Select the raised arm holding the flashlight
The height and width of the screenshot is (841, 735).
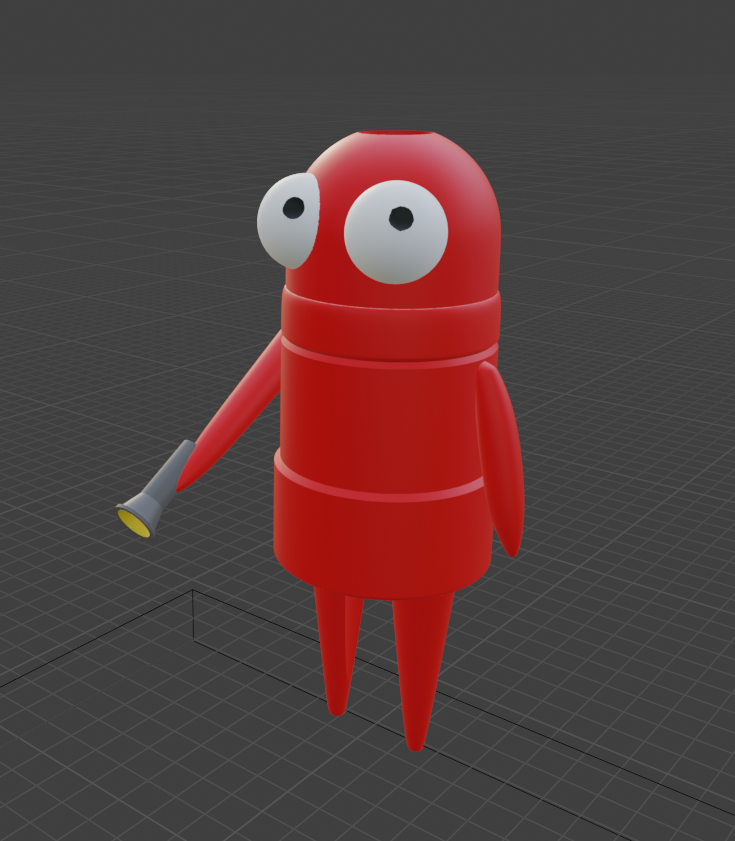click(232, 411)
